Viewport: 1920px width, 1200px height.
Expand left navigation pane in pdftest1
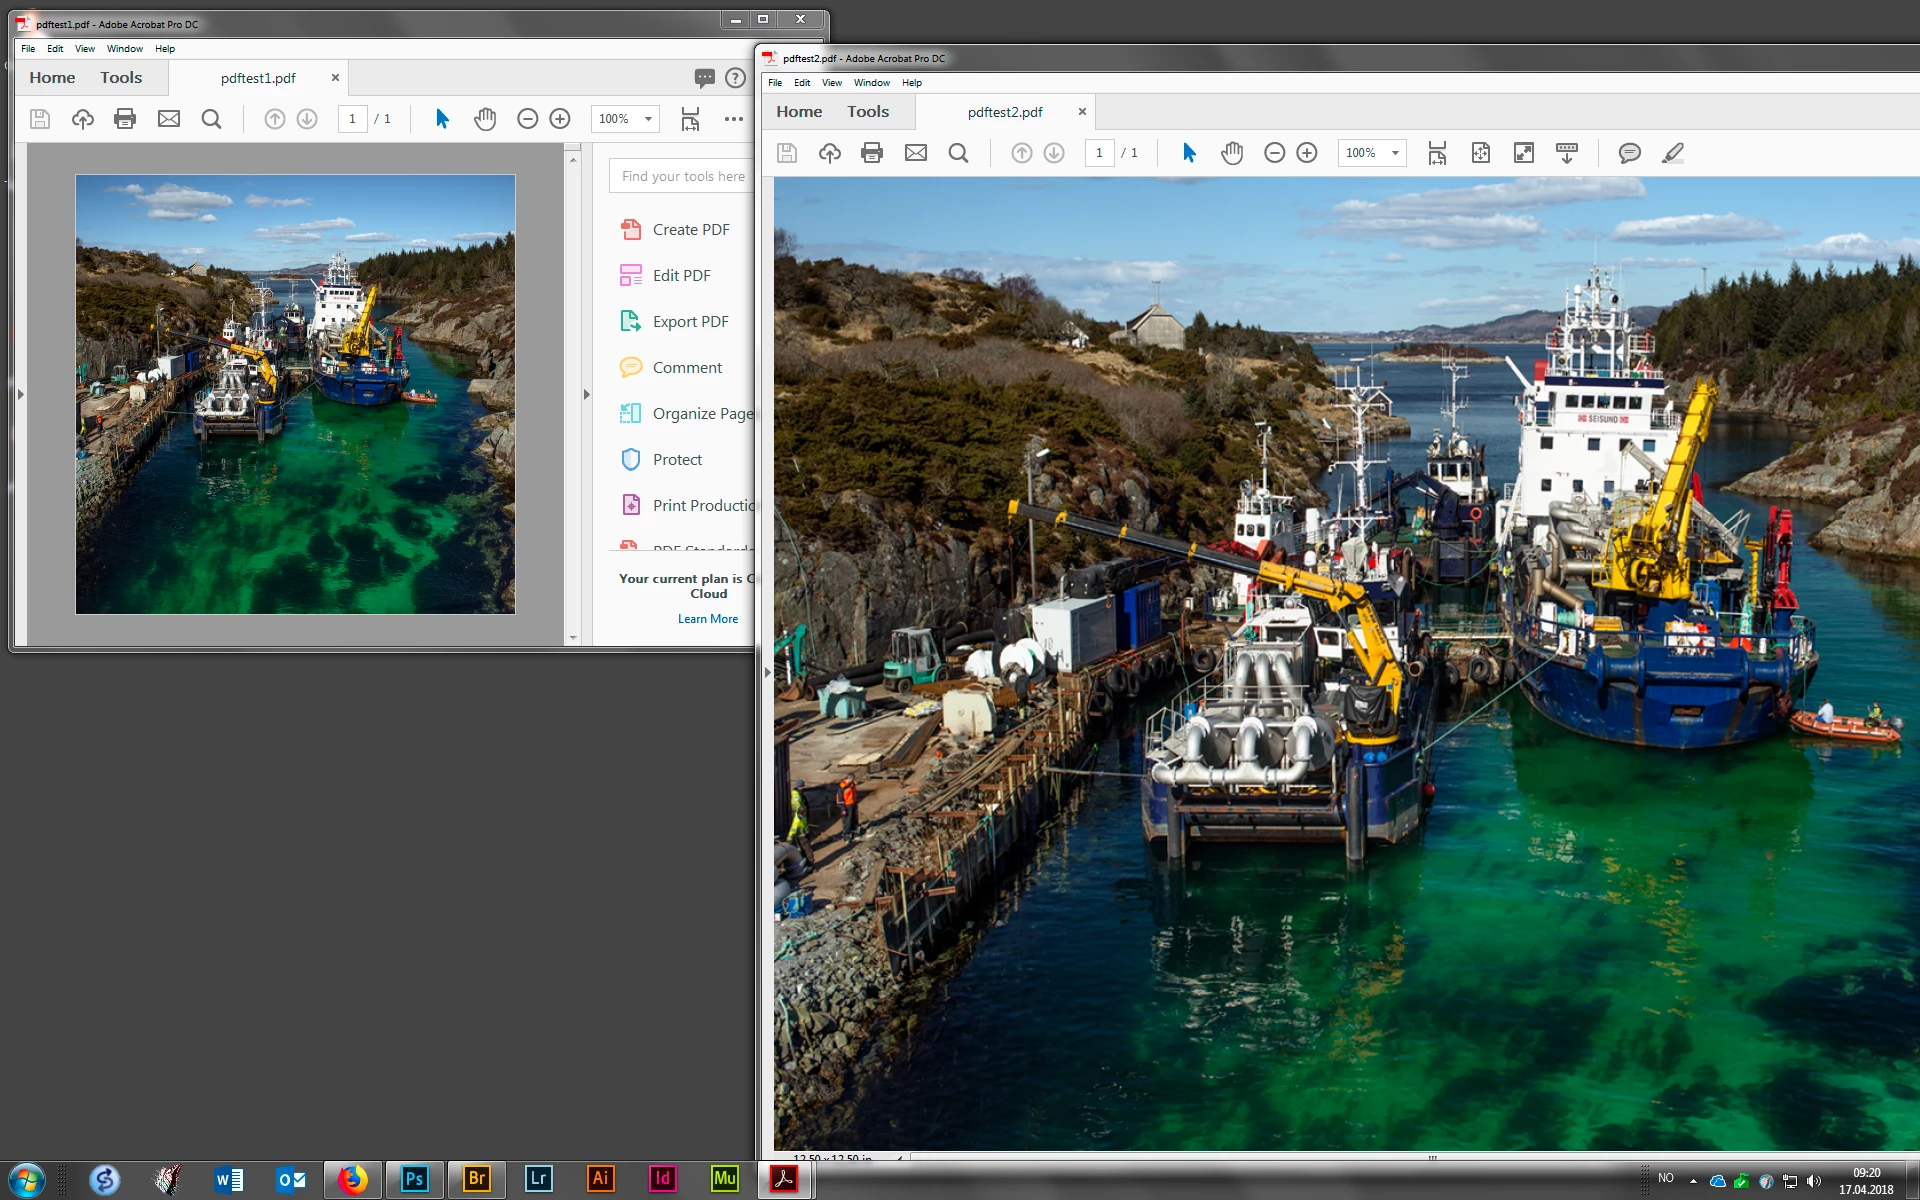(20, 395)
